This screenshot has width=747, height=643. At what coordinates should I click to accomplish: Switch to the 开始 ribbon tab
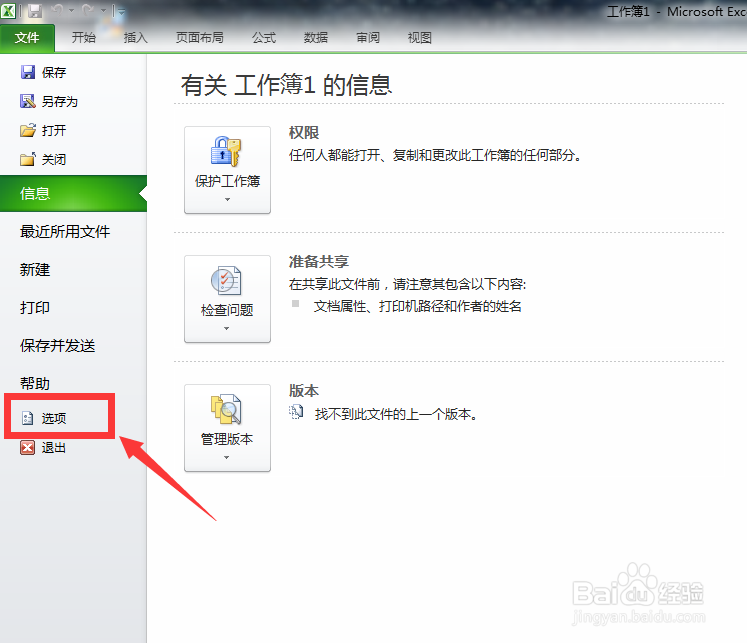point(83,38)
